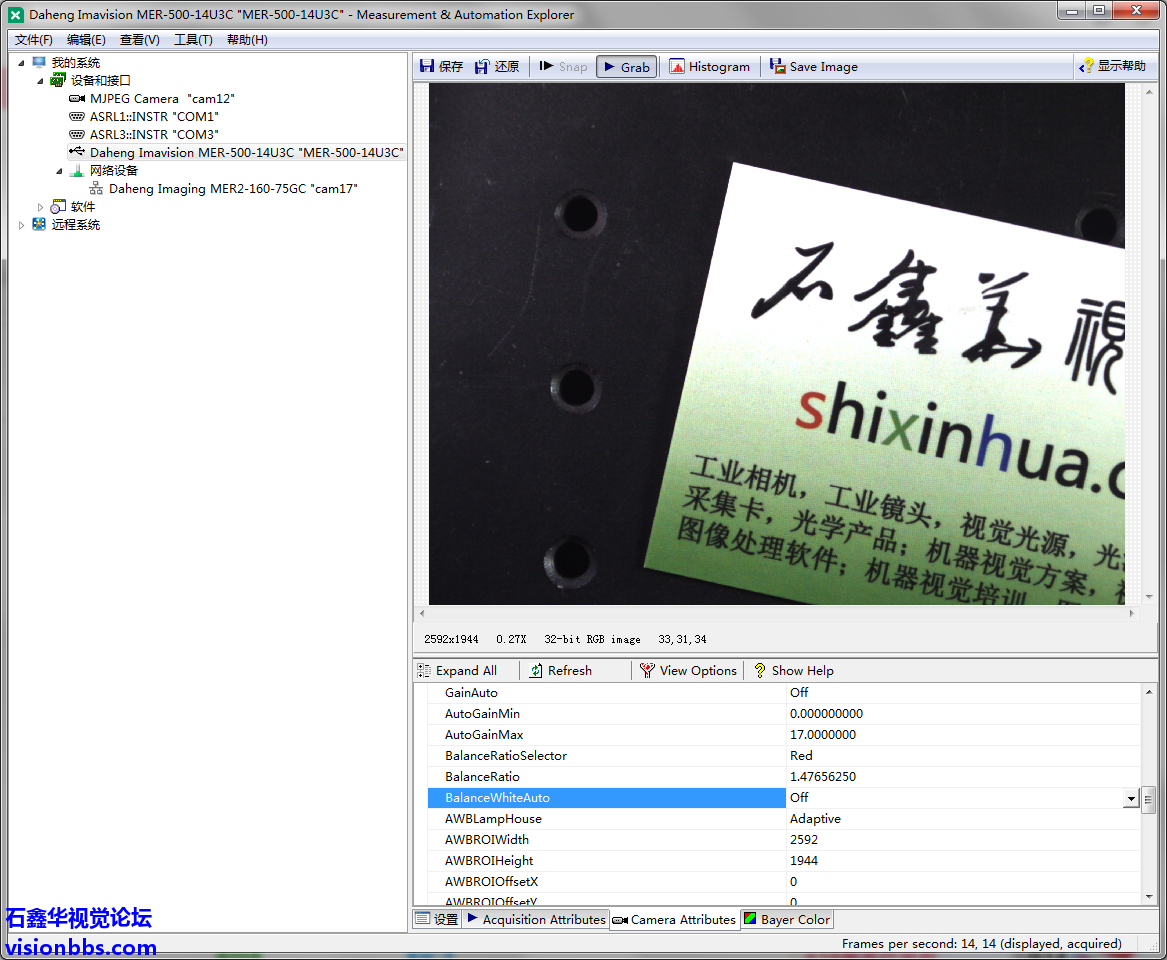Select MJPEG Camera "cam12" device

[161, 99]
